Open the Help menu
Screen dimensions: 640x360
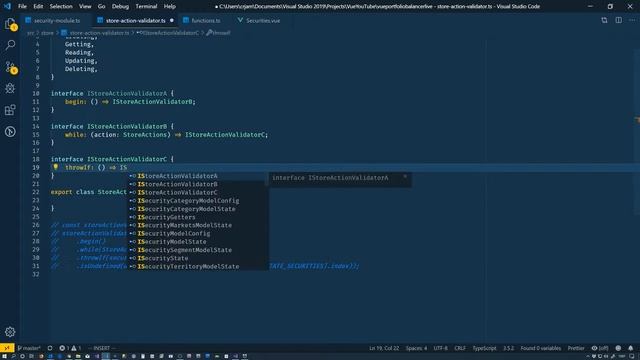pos(169,6)
